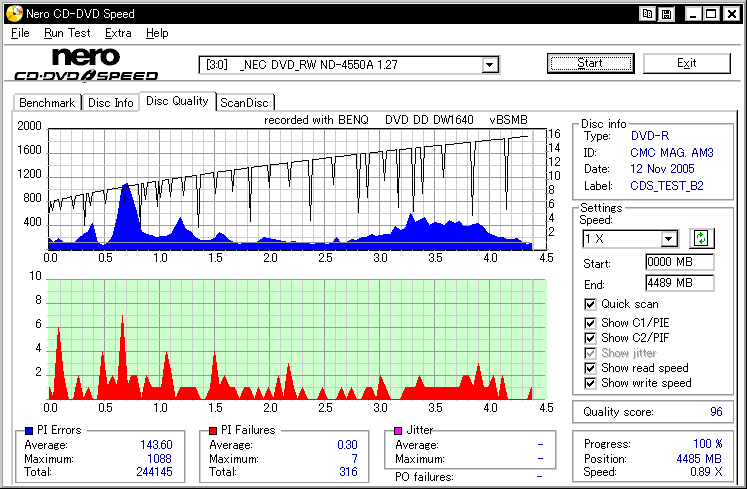Click the blue PI Errors color swatch
This screenshot has width=747, height=489.
pyautogui.click(x=29, y=431)
